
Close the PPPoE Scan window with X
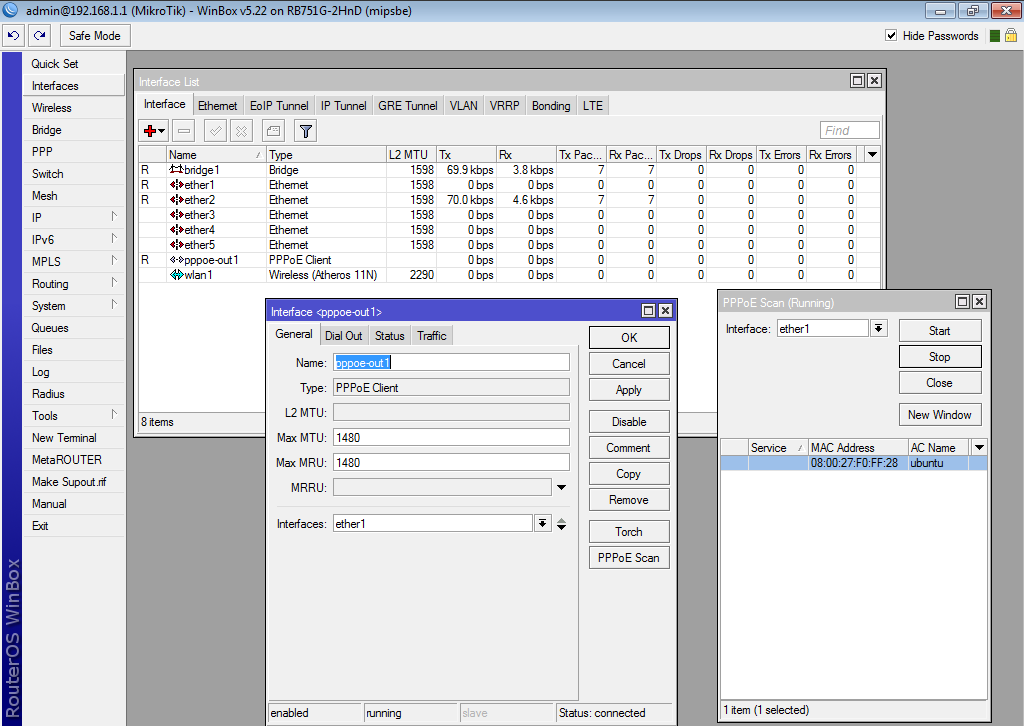click(x=979, y=301)
